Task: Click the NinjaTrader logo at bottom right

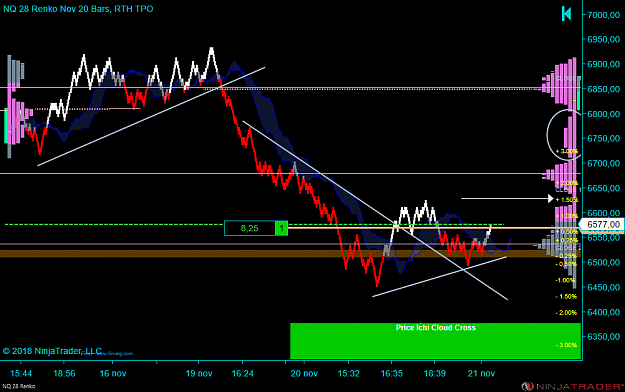Action: pyautogui.click(x=573, y=386)
